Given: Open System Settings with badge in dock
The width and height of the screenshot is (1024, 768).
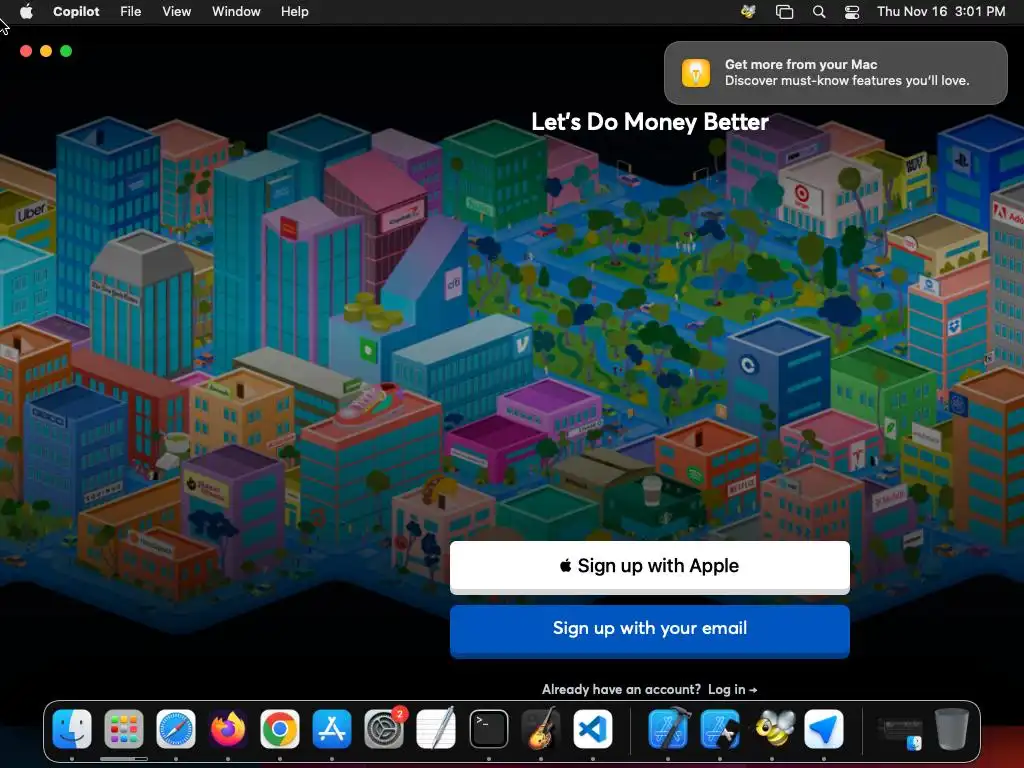Looking at the screenshot, I should pyautogui.click(x=384, y=728).
